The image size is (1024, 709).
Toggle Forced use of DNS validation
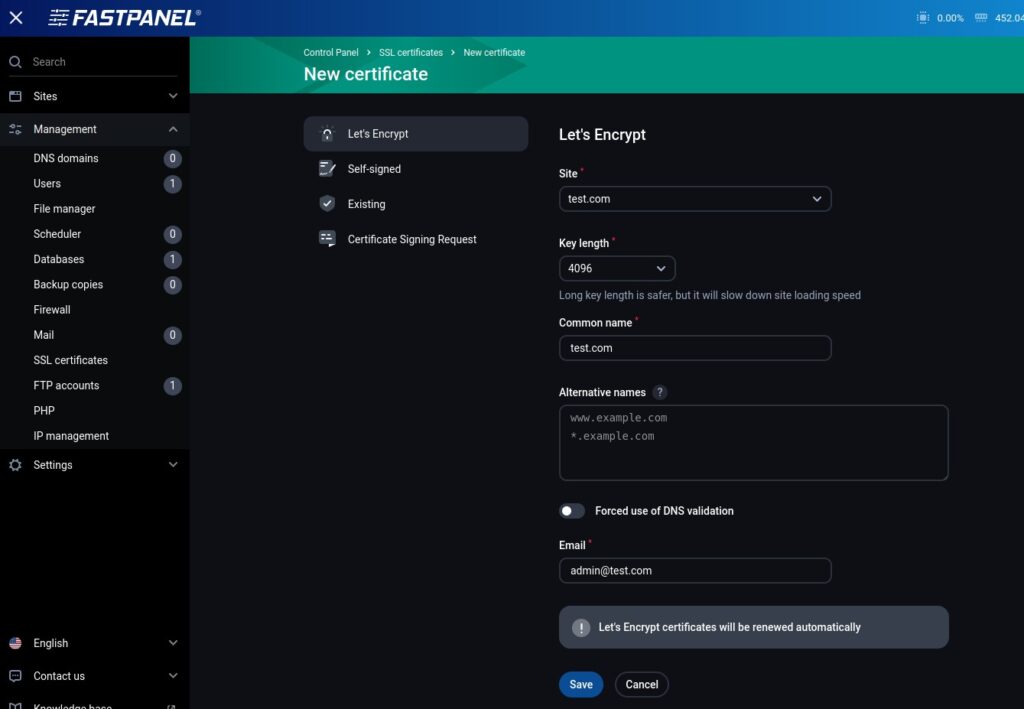(572, 511)
